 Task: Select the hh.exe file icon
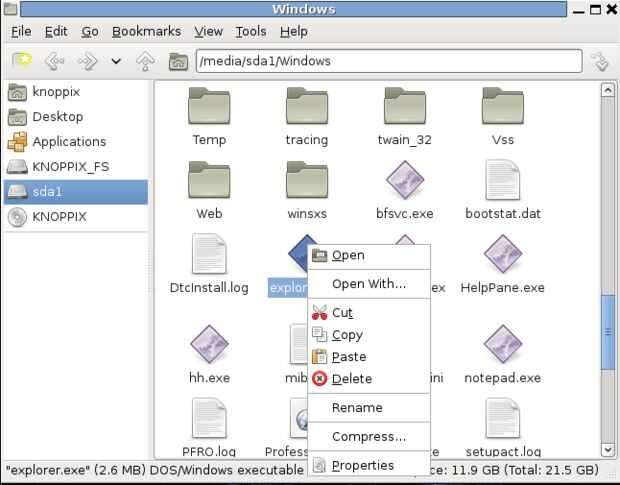[209, 344]
